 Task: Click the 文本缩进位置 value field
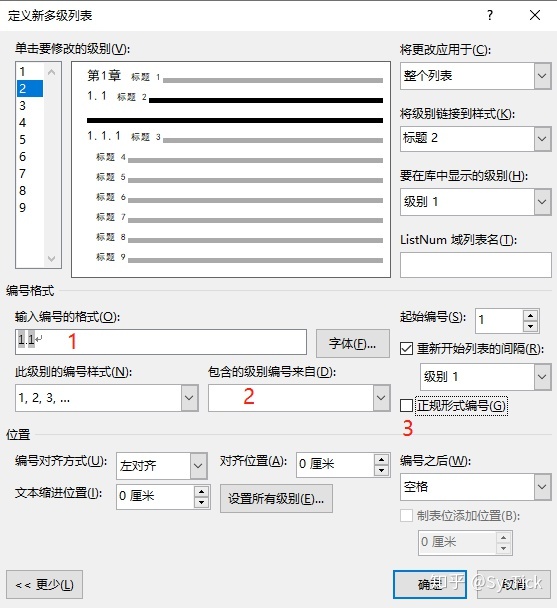(x=155, y=496)
